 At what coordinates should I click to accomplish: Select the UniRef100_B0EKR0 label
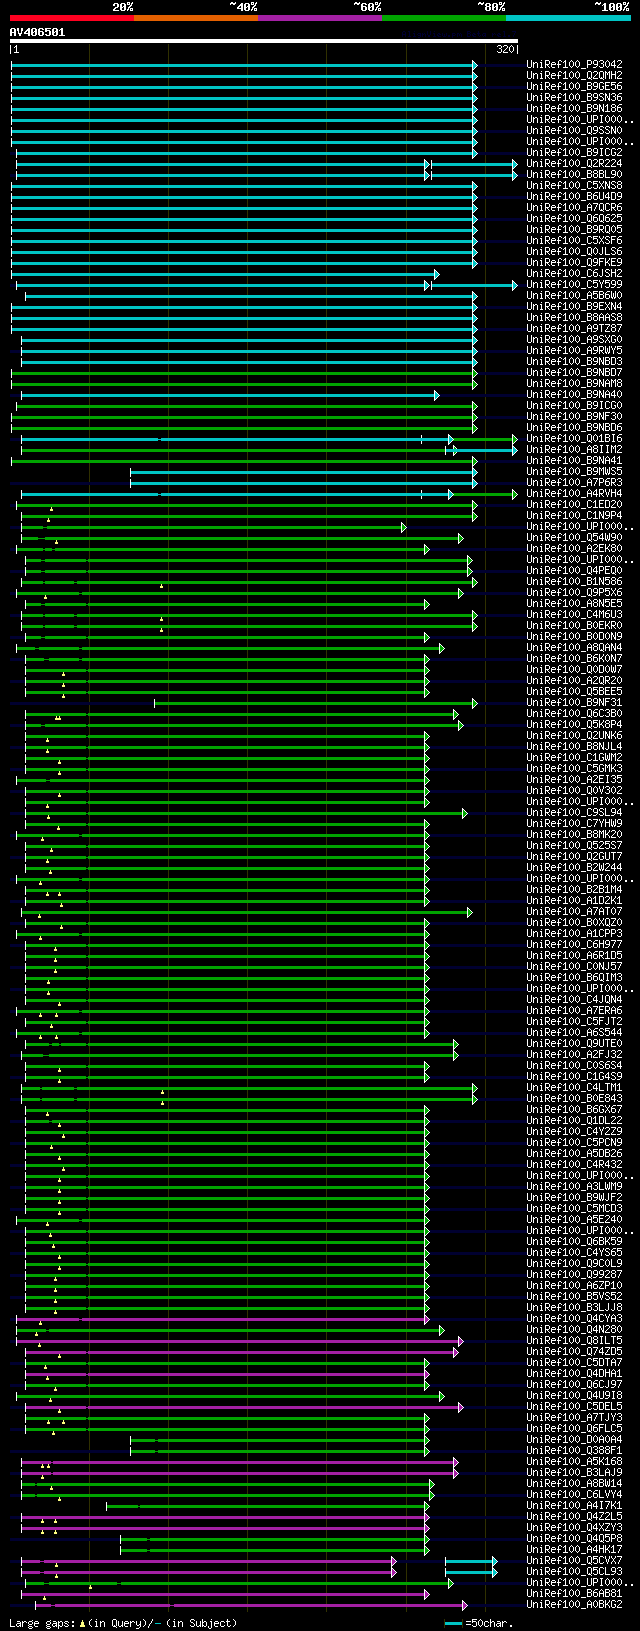pyautogui.click(x=574, y=626)
